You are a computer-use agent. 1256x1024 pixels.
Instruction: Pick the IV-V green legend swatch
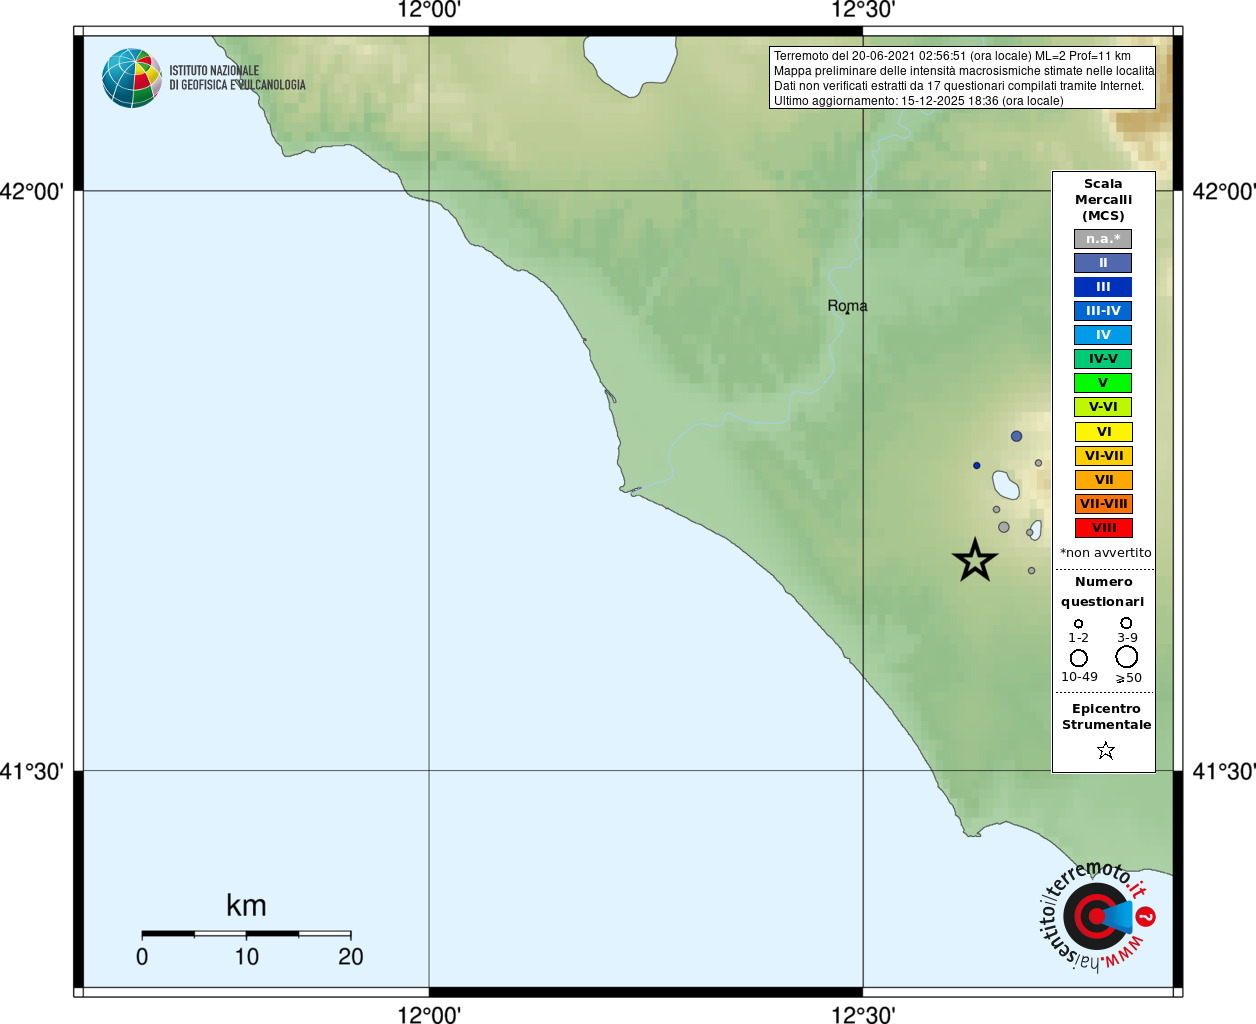tap(1103, 359)
